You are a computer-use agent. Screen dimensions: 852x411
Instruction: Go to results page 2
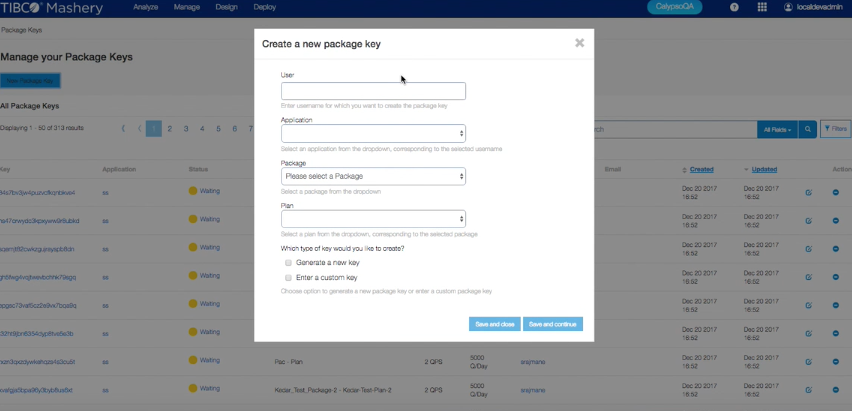[170, 129]
